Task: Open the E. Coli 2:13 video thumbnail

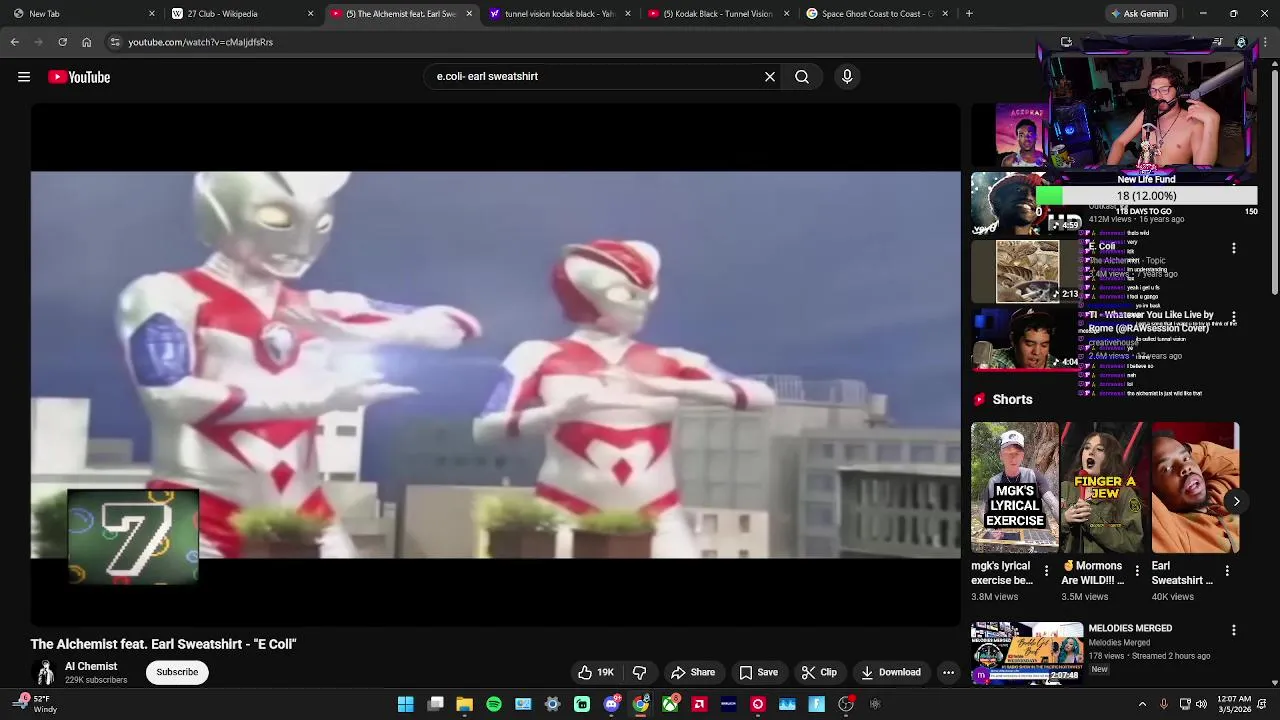Action: [x=1027, y=271]
